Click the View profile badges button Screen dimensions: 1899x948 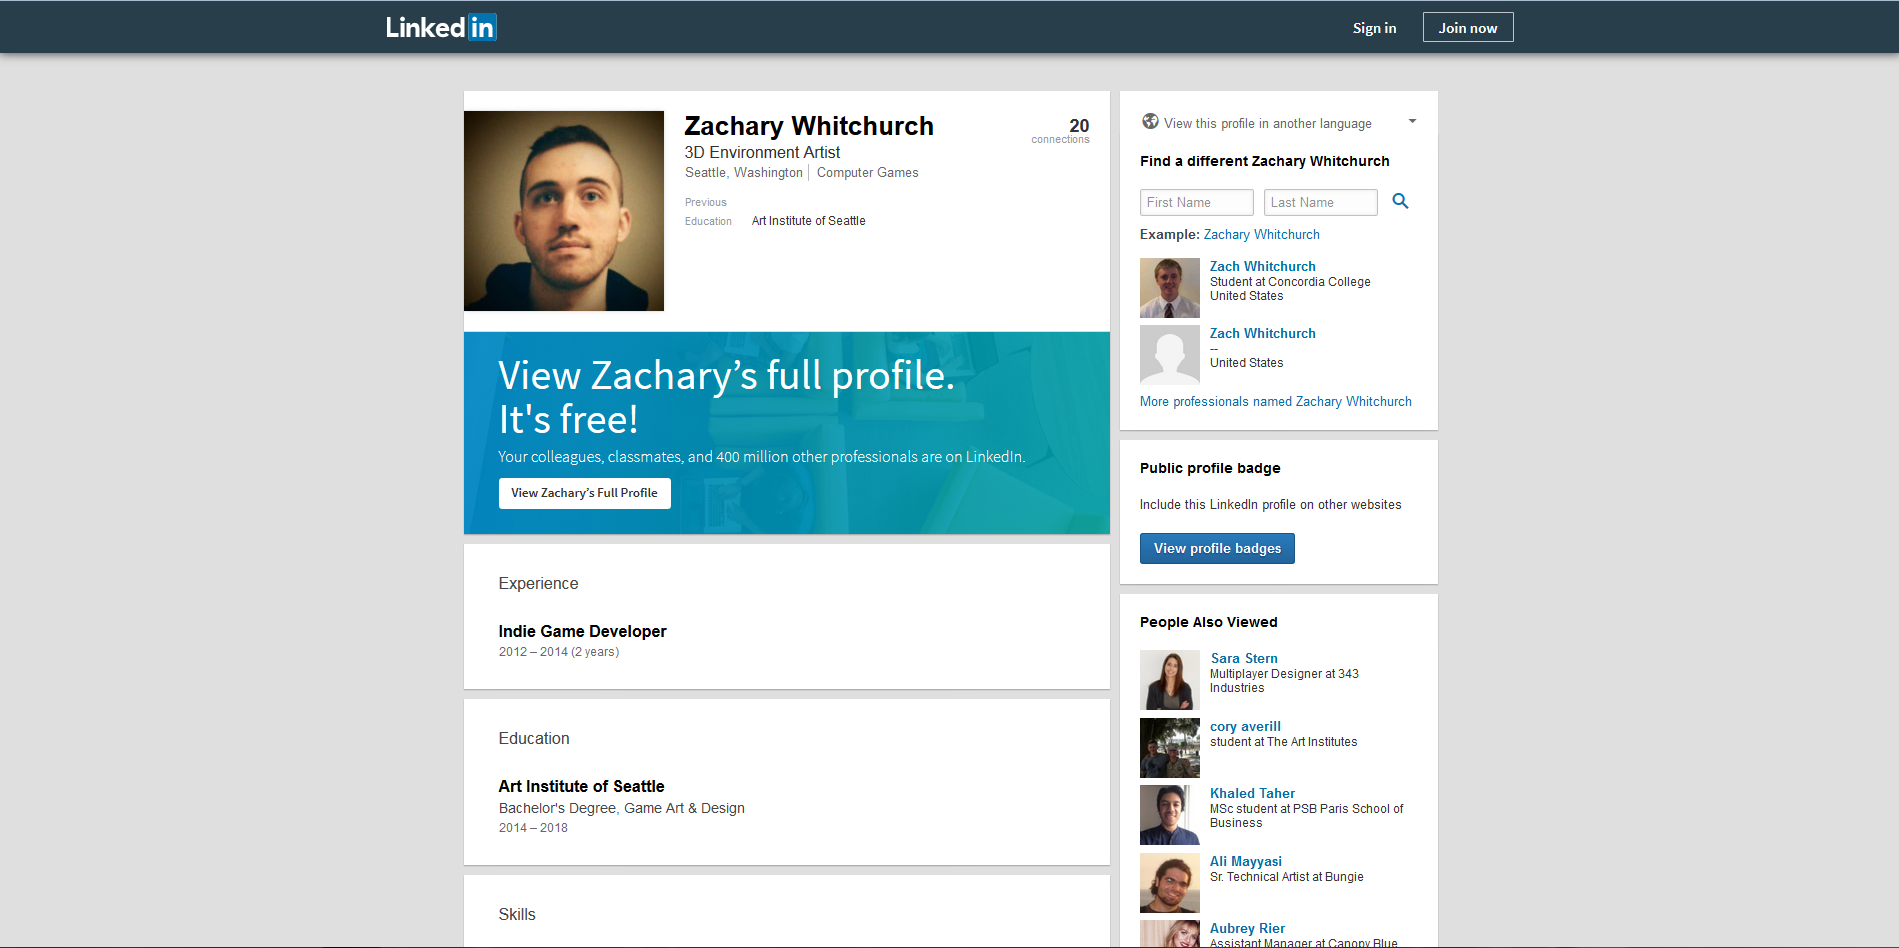click(1217, 549)
